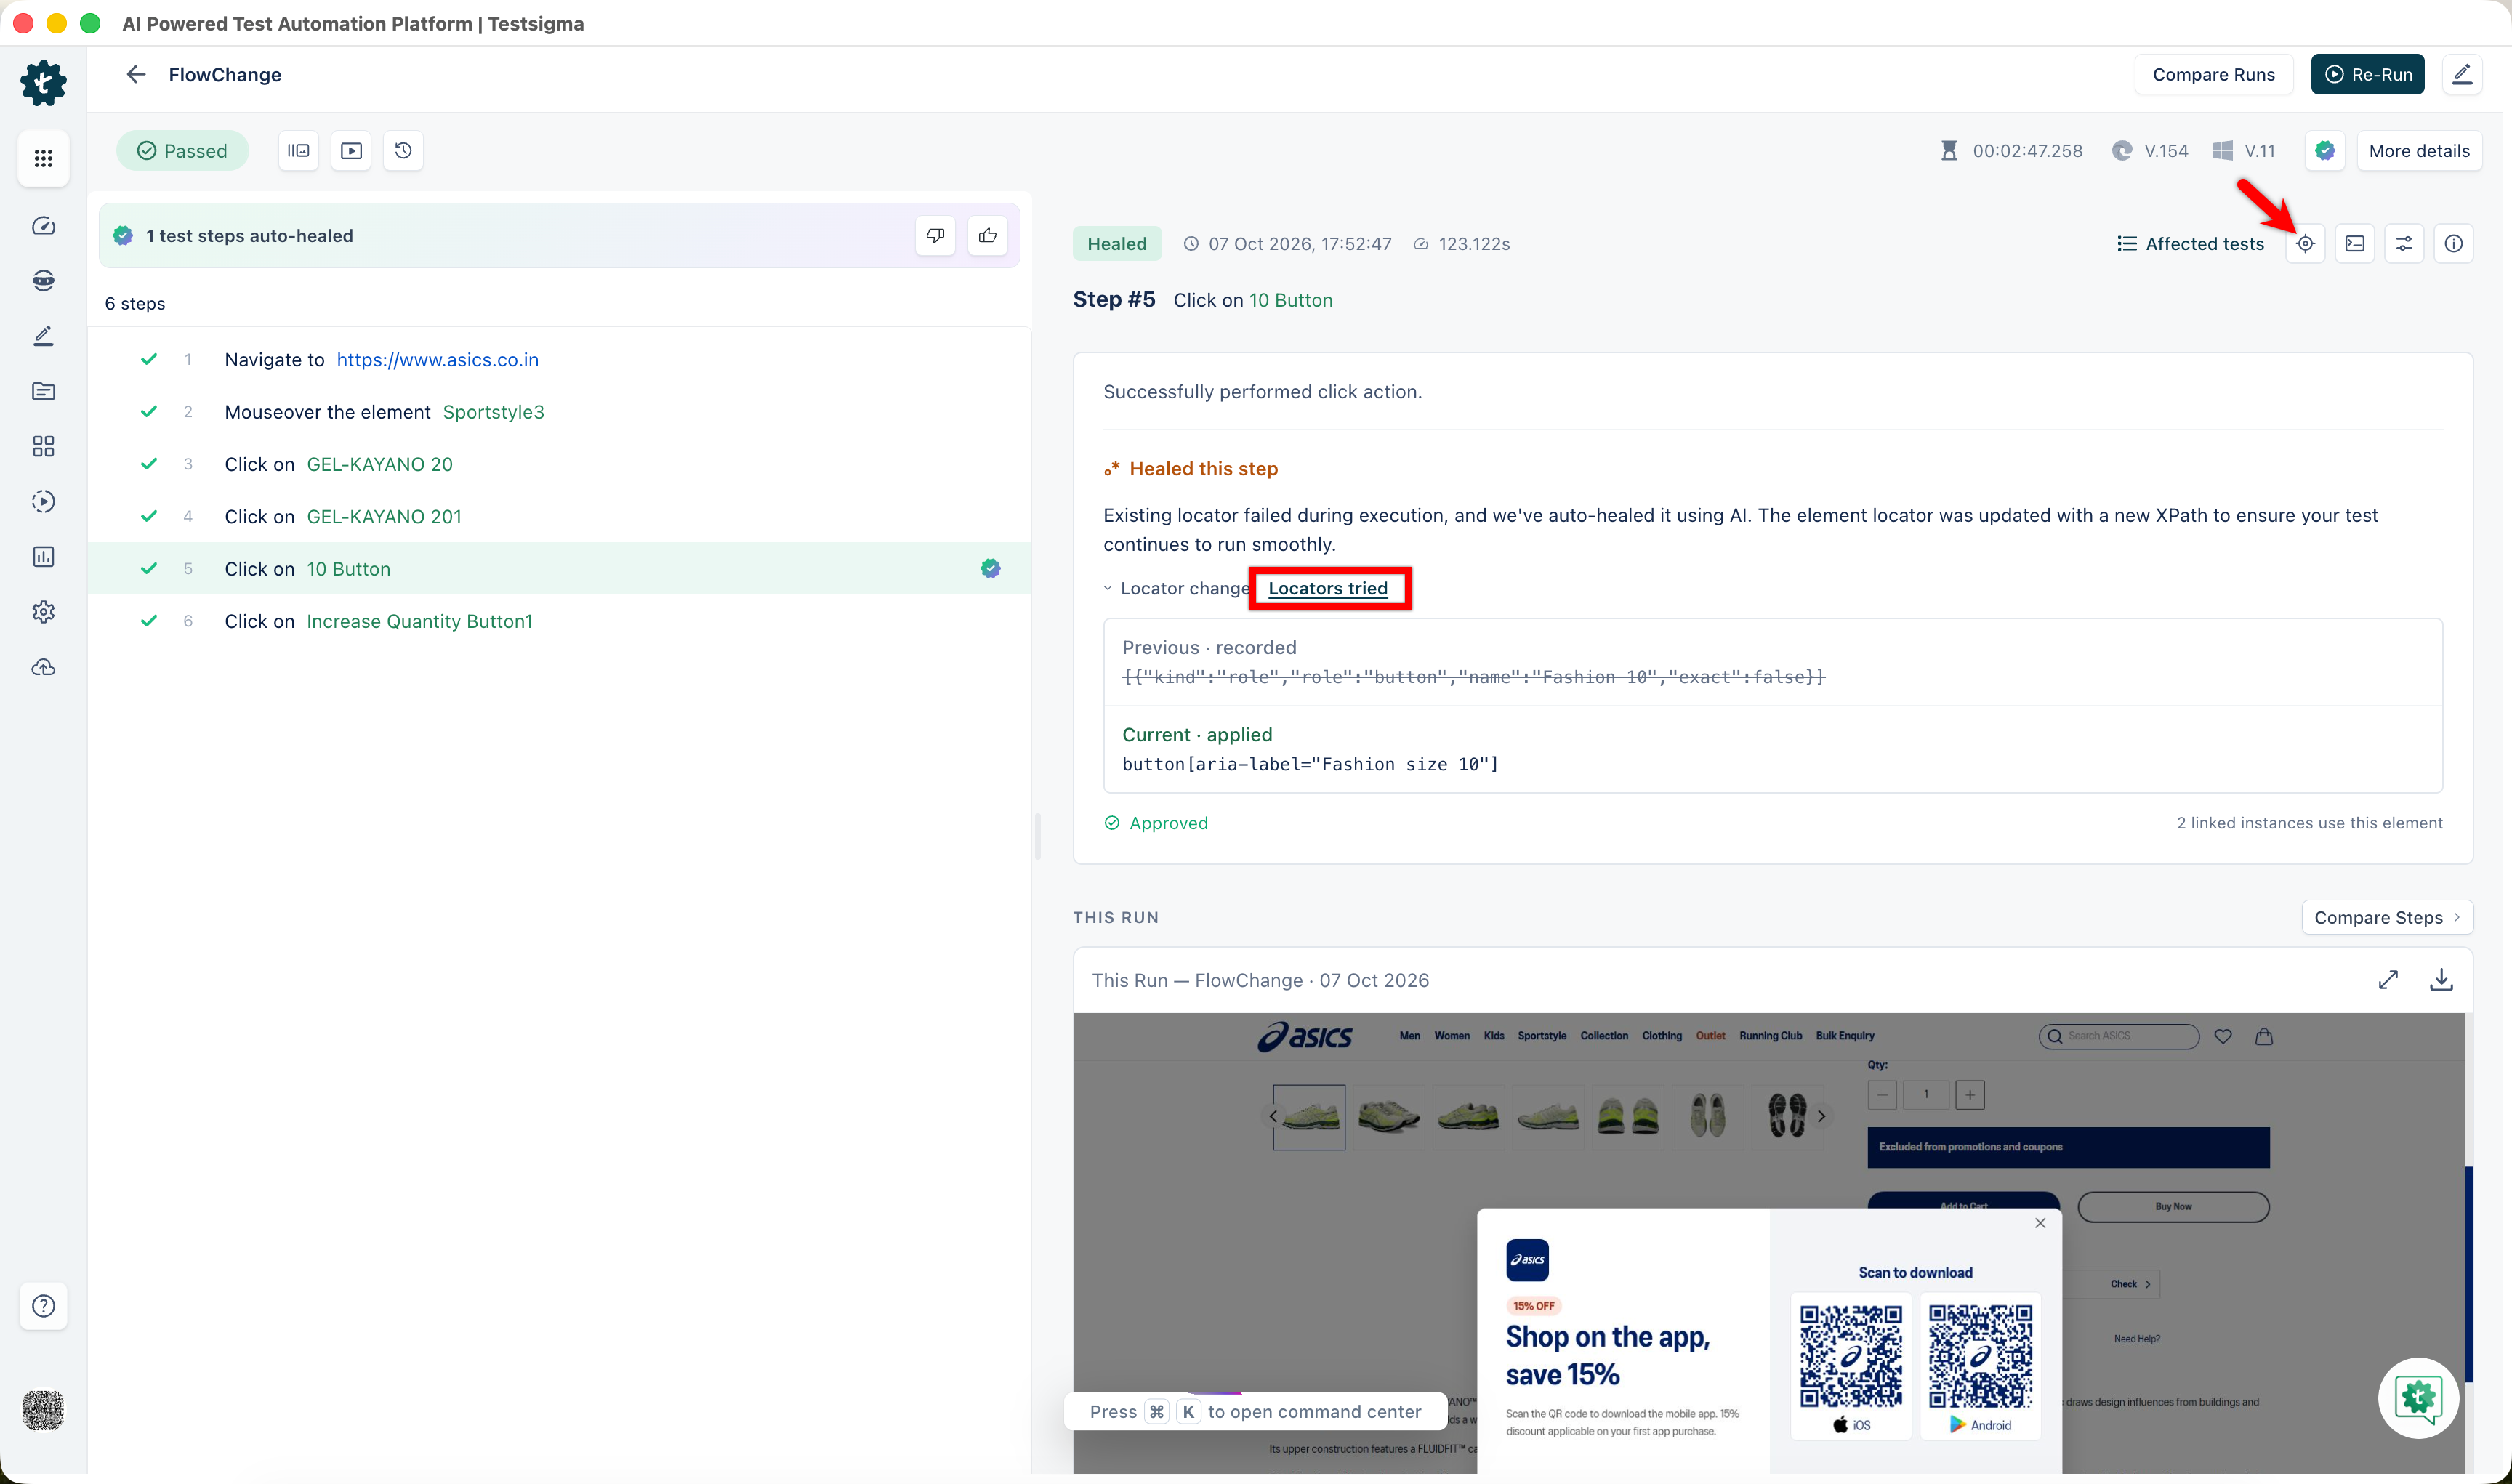Open the Locators tried link
Viewport: 2512px width, 1484px height.
click(x=1328, y=589)
